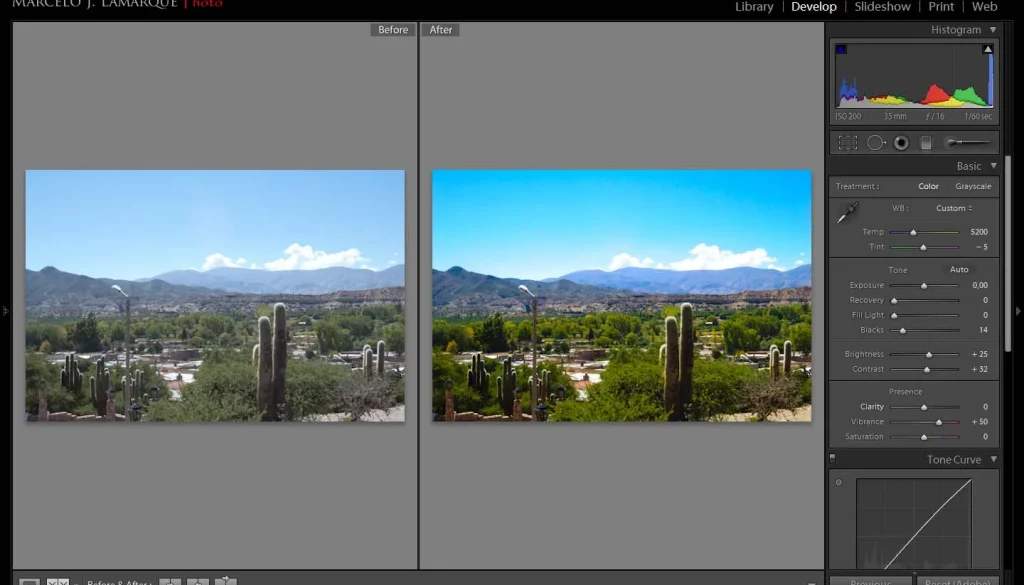Switch to the Web module

point(984,7)
